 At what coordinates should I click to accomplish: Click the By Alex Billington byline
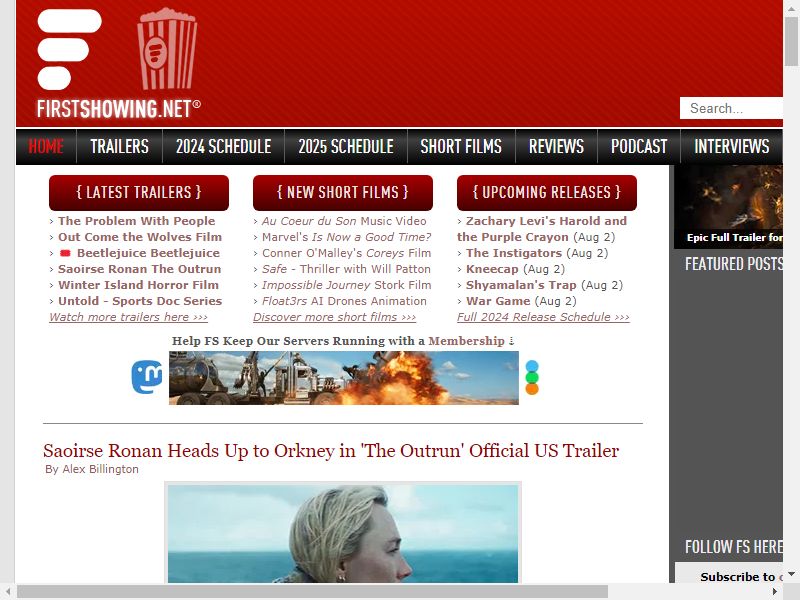click(x=92, y=469)
